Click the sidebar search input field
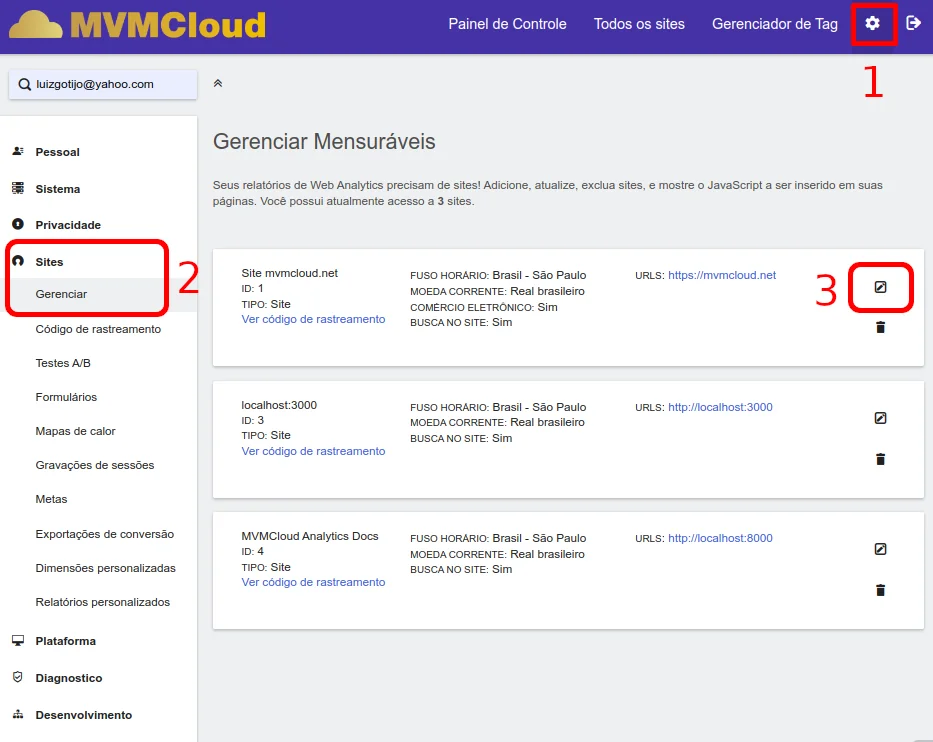 pyautogui.click(x=103, y=85)
